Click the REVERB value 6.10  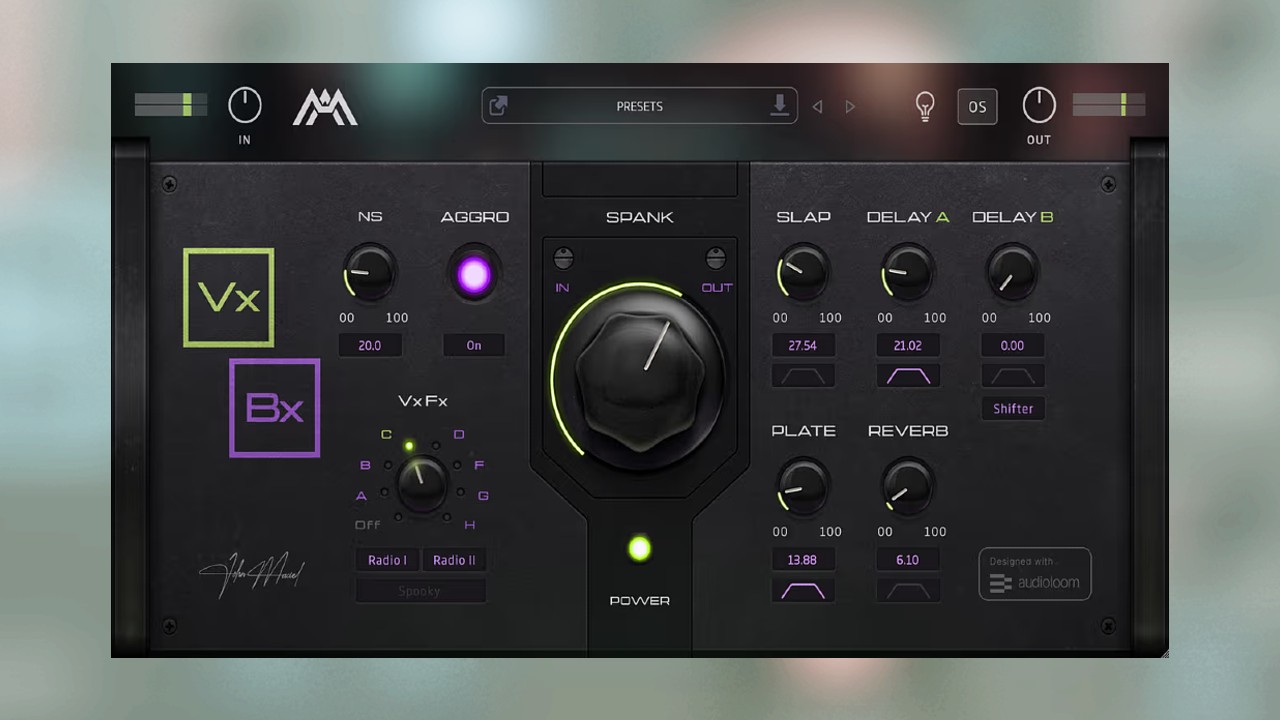[x=908, y=560]
